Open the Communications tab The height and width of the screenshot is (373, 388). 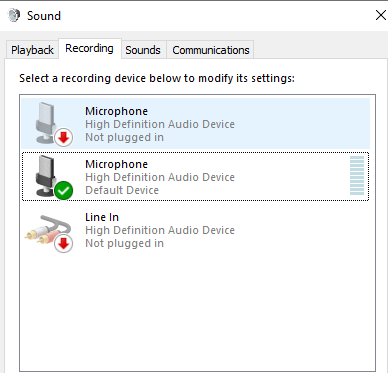[211, 50]
